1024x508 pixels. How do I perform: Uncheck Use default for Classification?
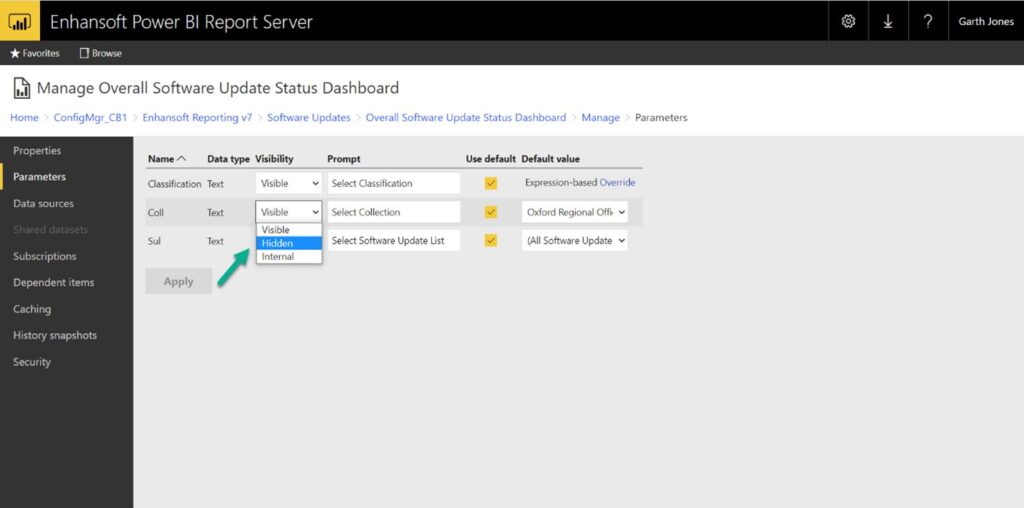click(490, 183)
